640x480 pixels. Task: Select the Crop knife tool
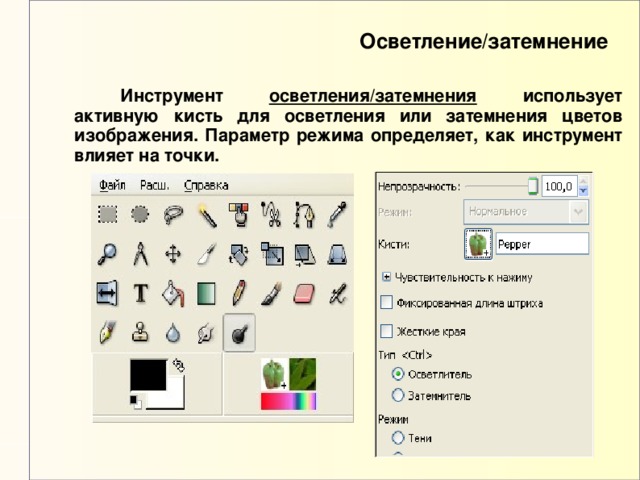[207, 254]
